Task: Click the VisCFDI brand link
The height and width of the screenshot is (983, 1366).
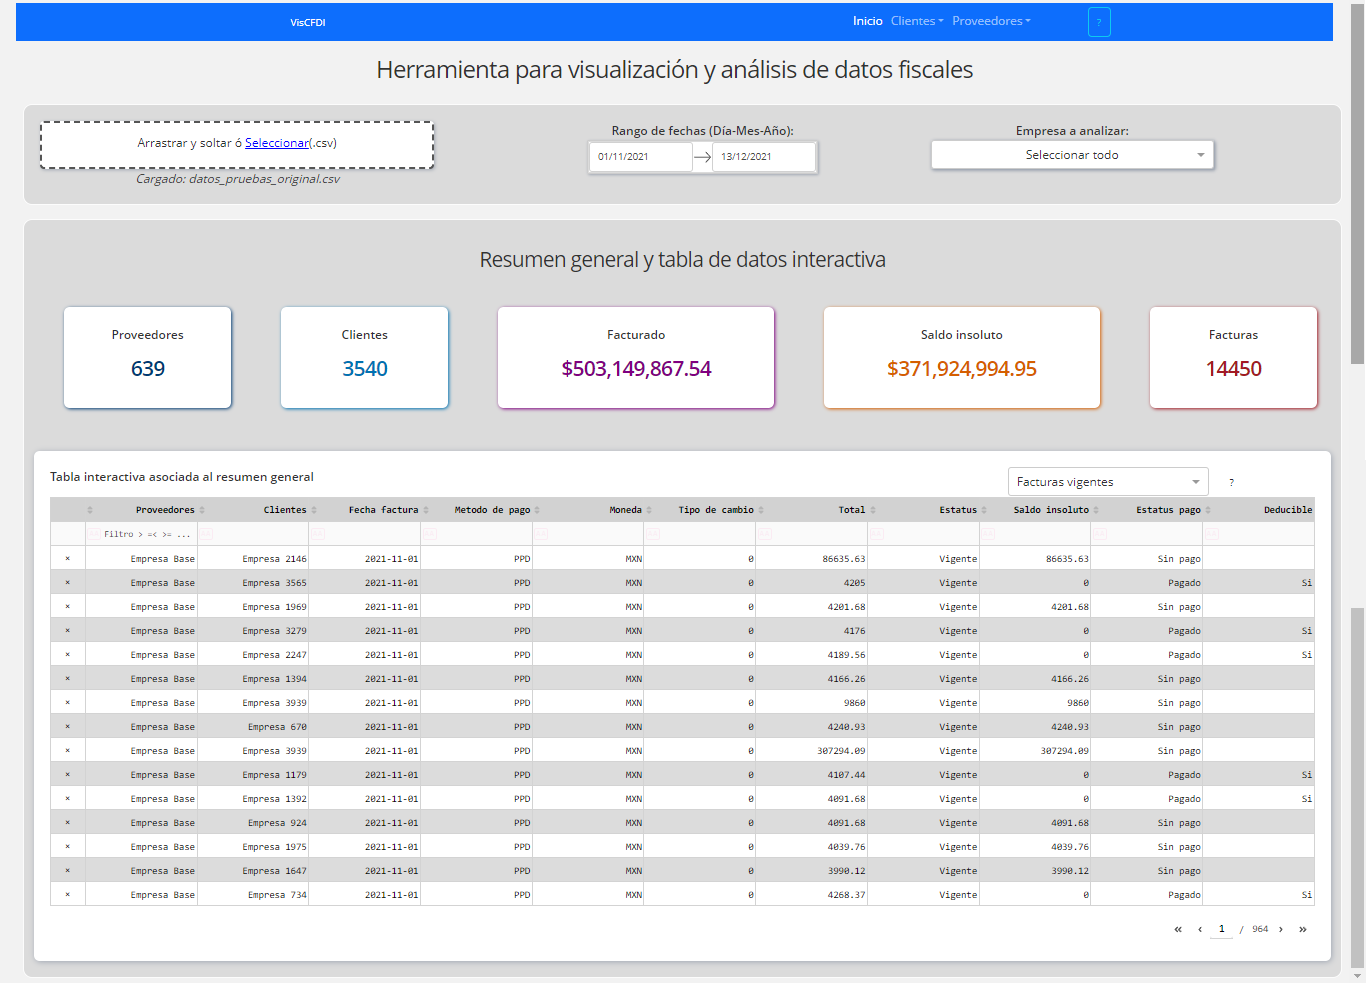Action: pyautogui.click(x=308, y=22)
